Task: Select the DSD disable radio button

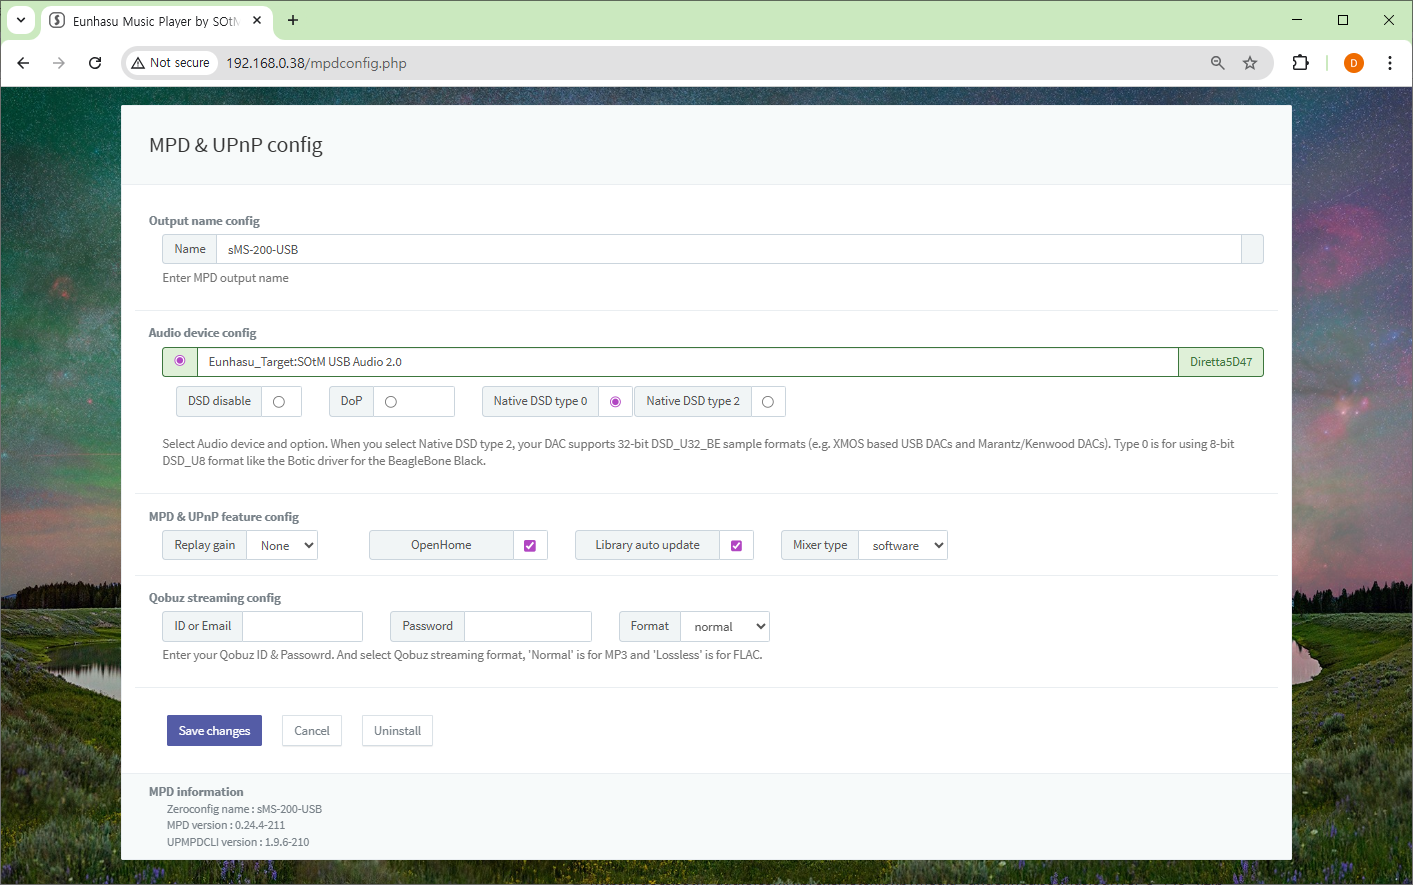Action: (x=279, y=402)
